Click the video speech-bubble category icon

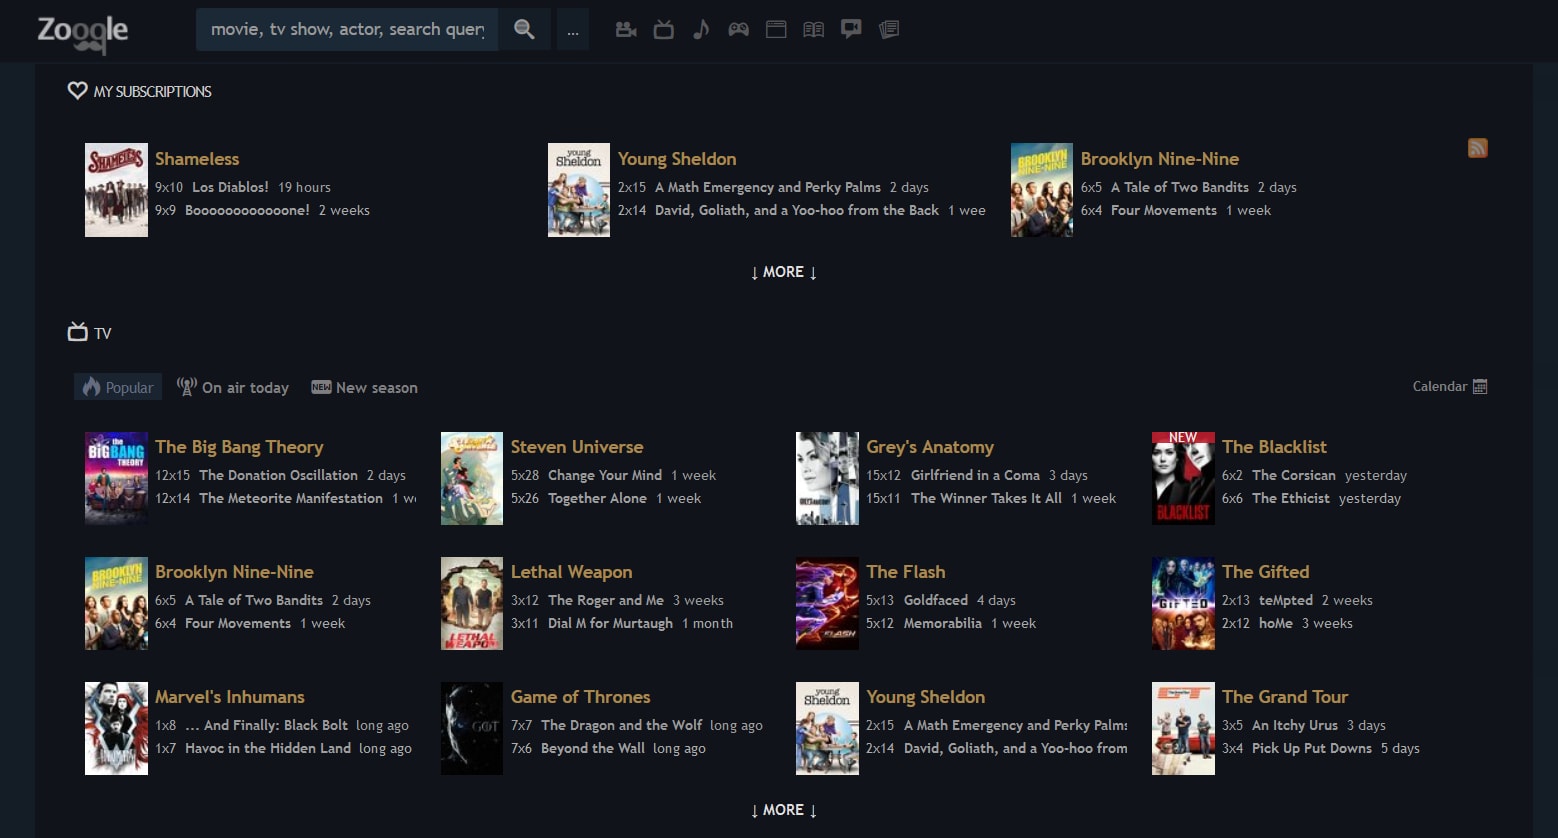(x=851, y=30)
